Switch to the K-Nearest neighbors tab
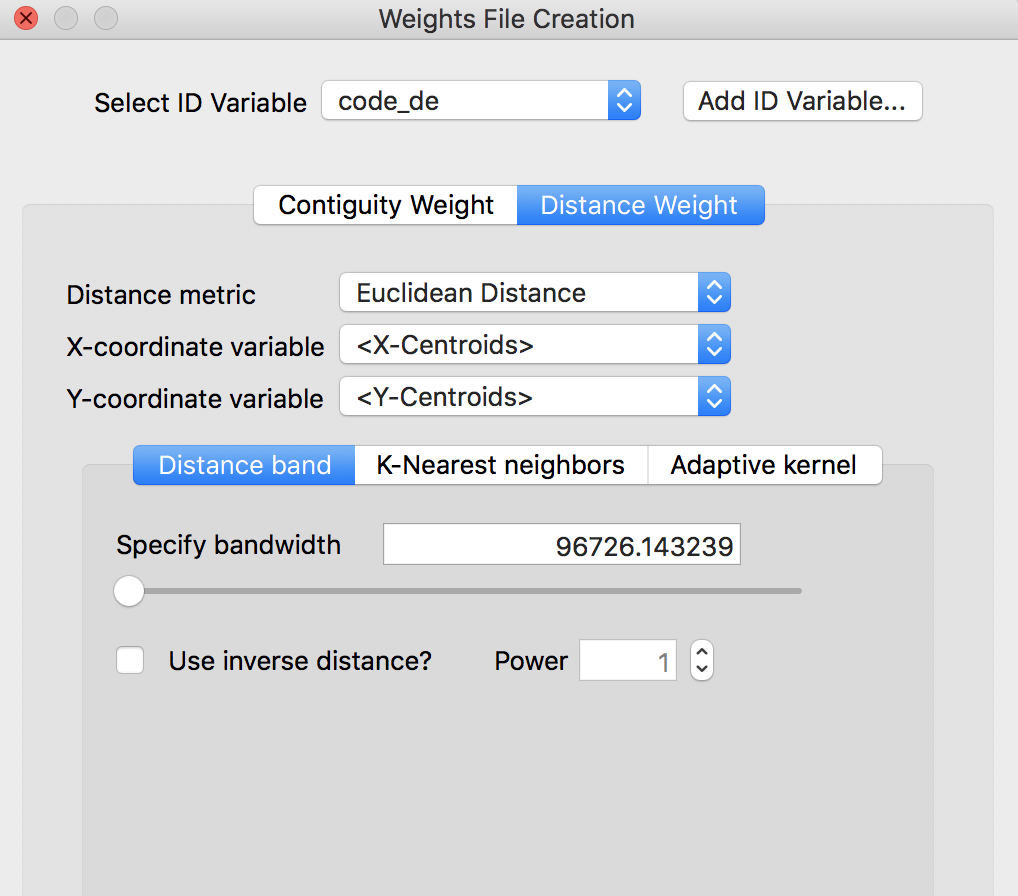The image size is (1018, 896). tap(500, 465)
